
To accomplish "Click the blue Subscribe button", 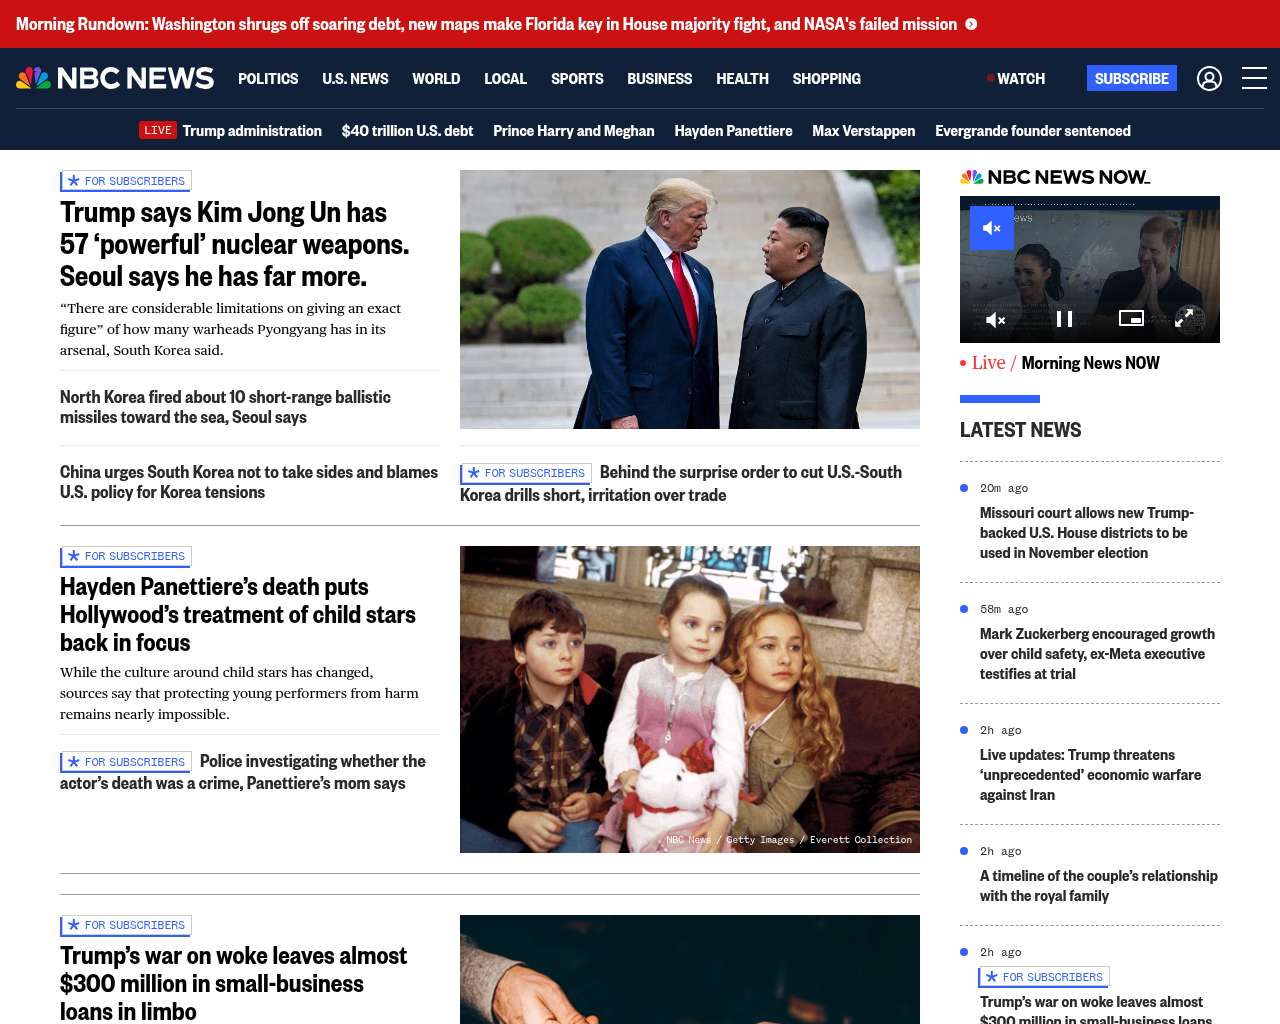I will tap(1131, 78).
